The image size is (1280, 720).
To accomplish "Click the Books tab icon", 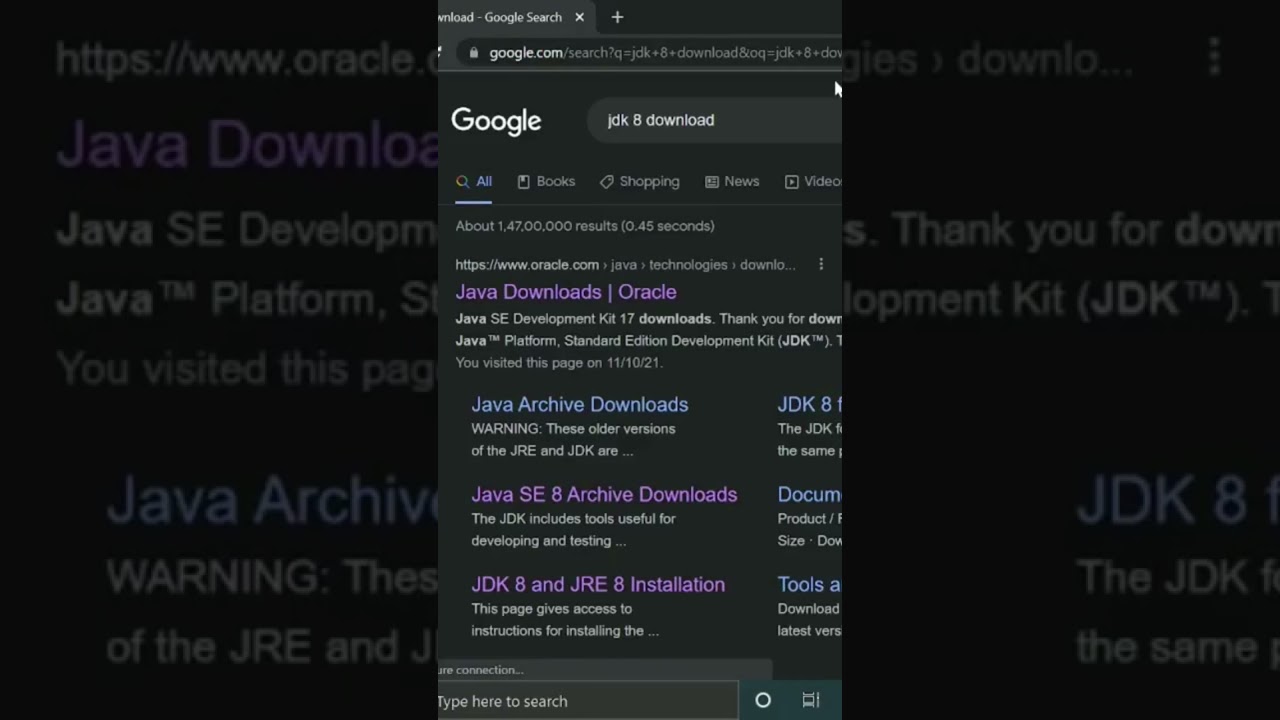I will click(523, 181).
